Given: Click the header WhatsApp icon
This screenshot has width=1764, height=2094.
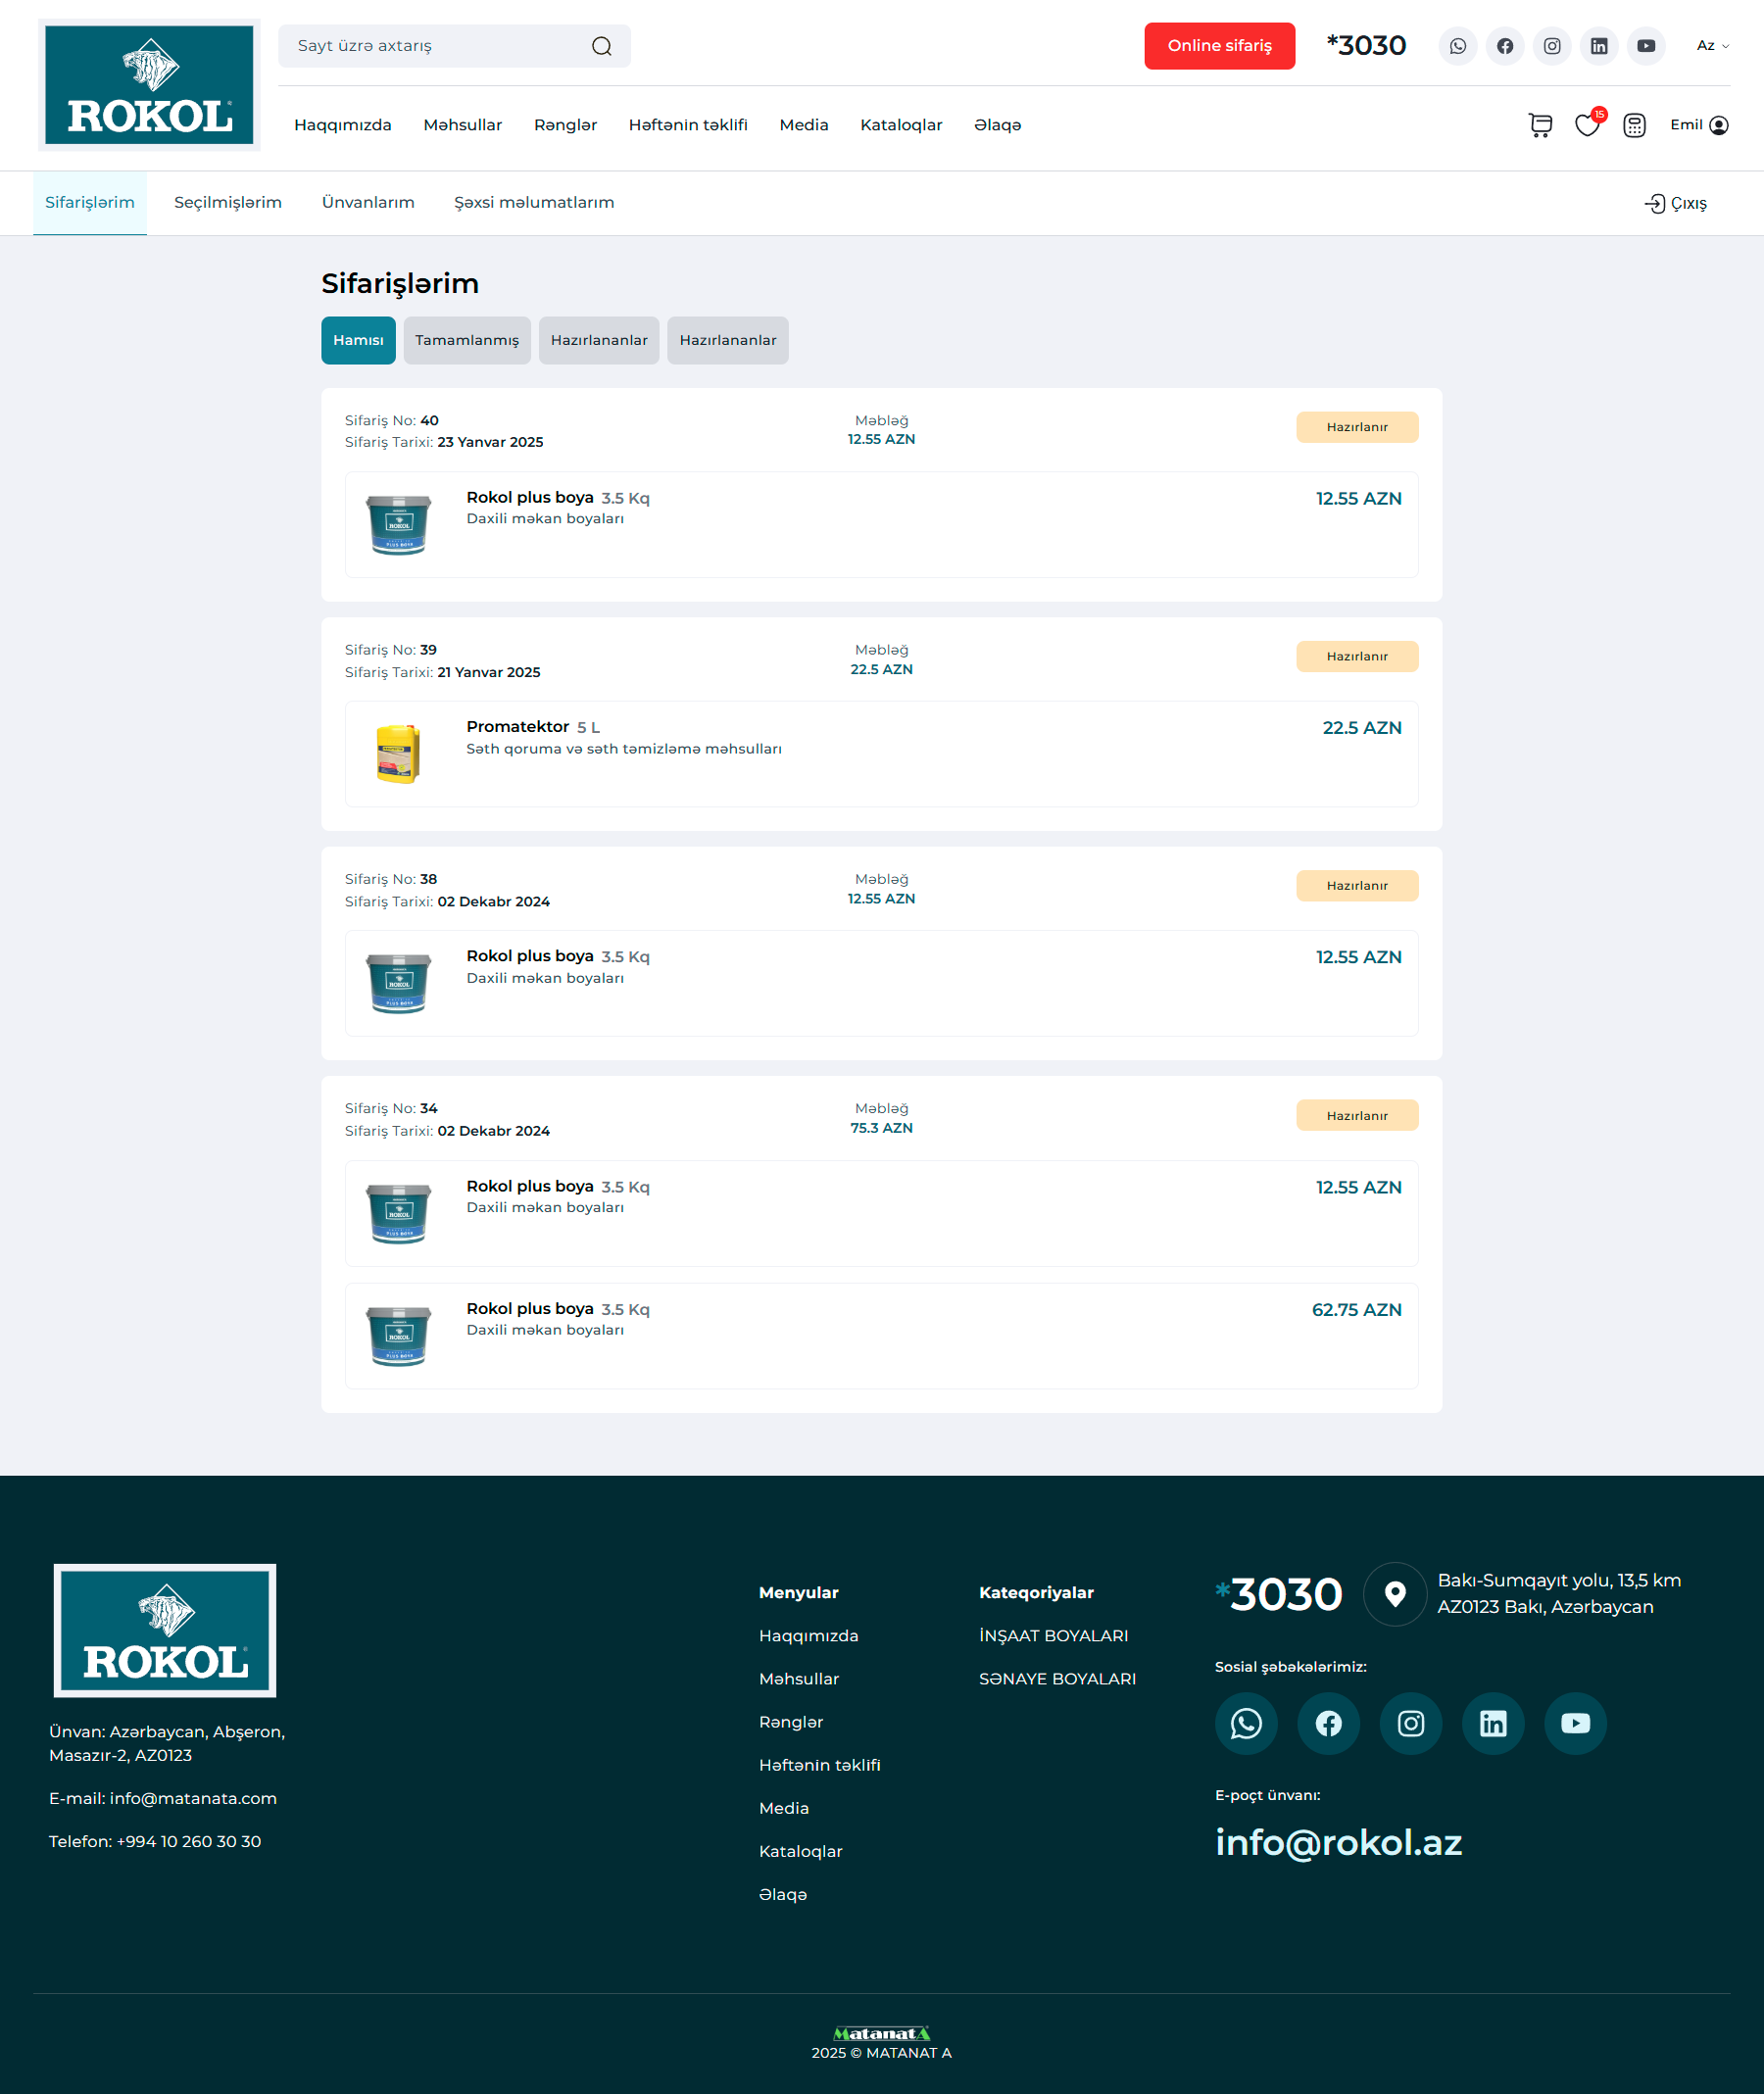Looking at the screenshot, I should tap(1457, 46).
